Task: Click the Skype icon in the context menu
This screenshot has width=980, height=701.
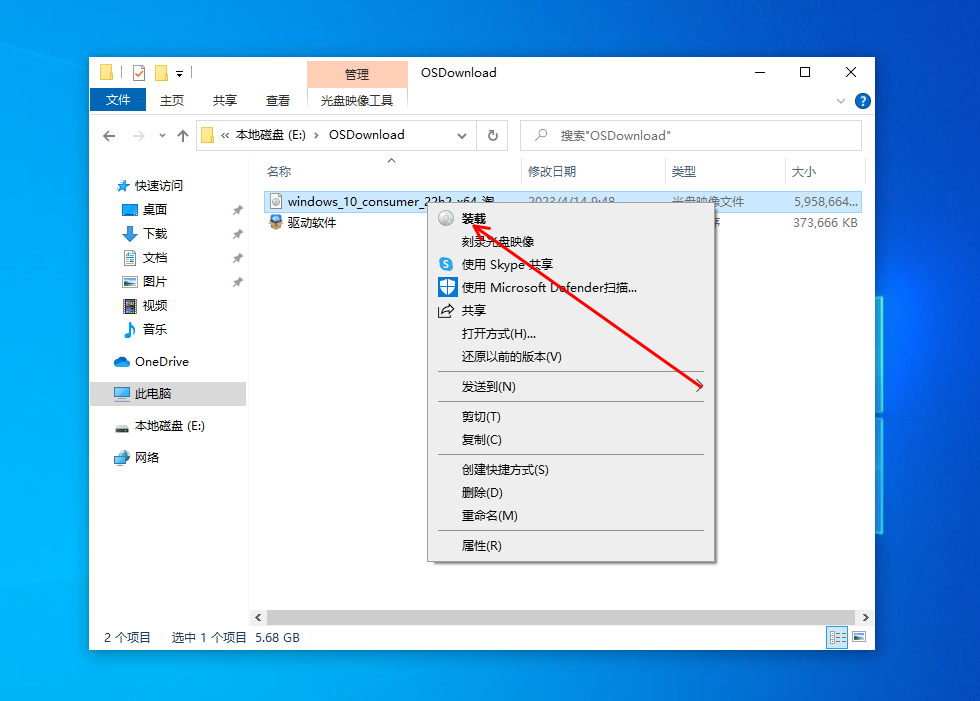Action: point(446,262)
